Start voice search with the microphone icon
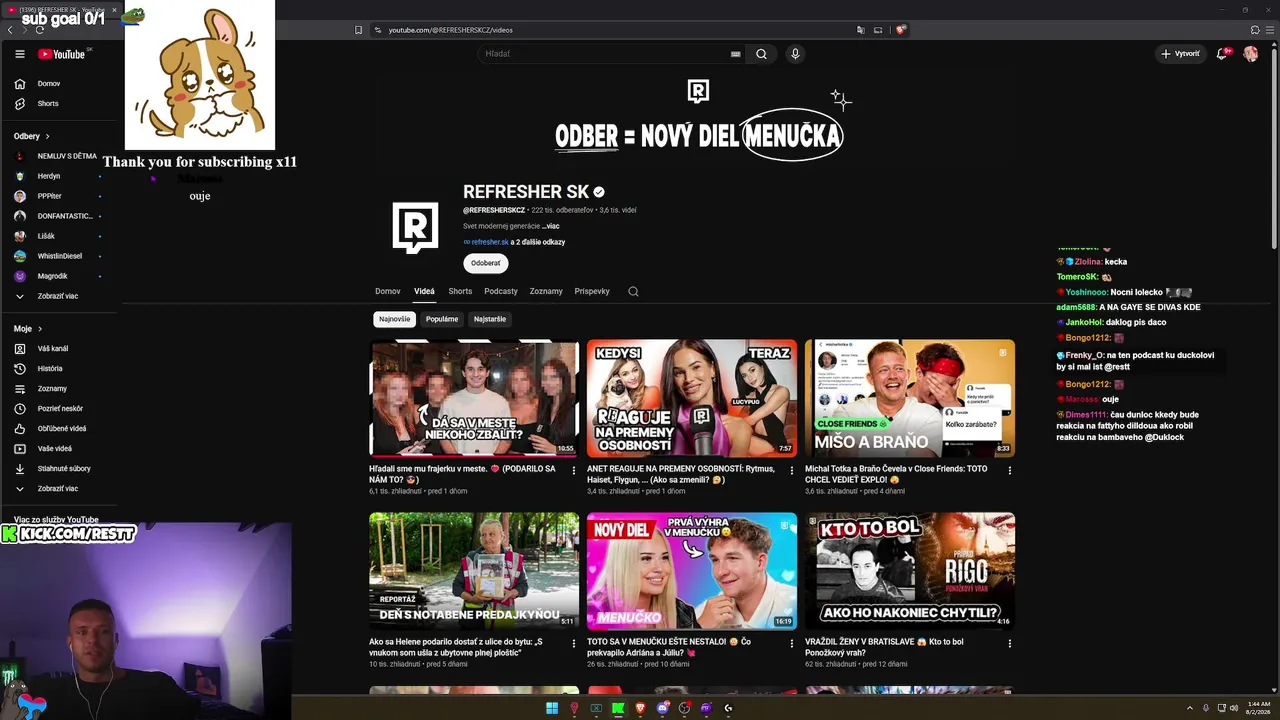Image resolution: width=1280 pixels, height=720 pixels. pyautogui.click(x=795, y=54)
